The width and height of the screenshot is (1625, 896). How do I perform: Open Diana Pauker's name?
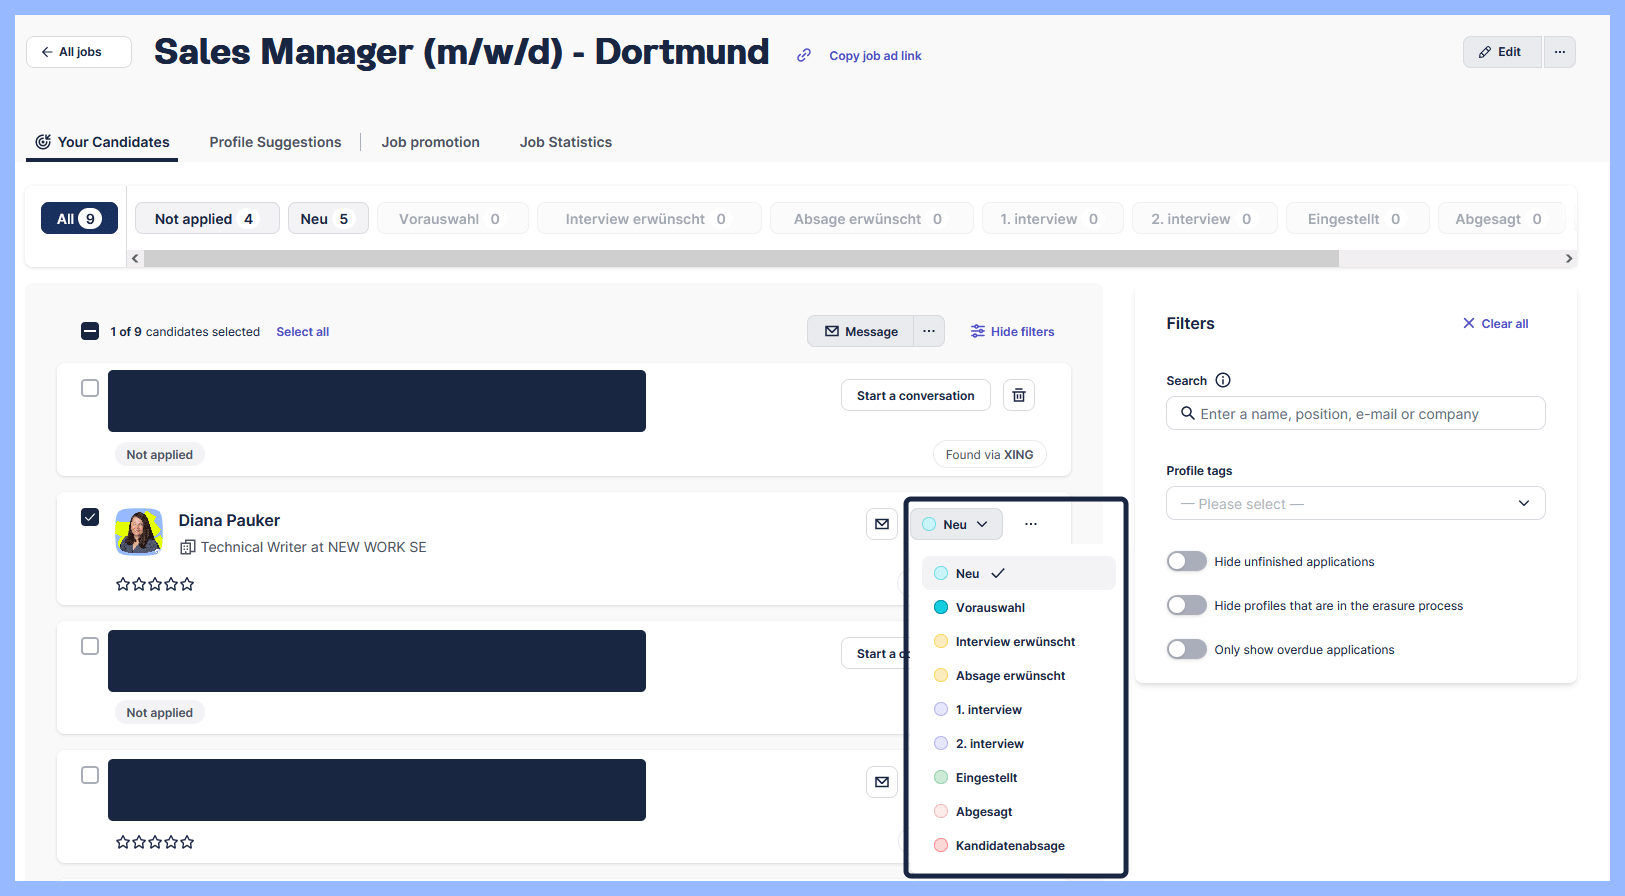click(x=229, y=520)
